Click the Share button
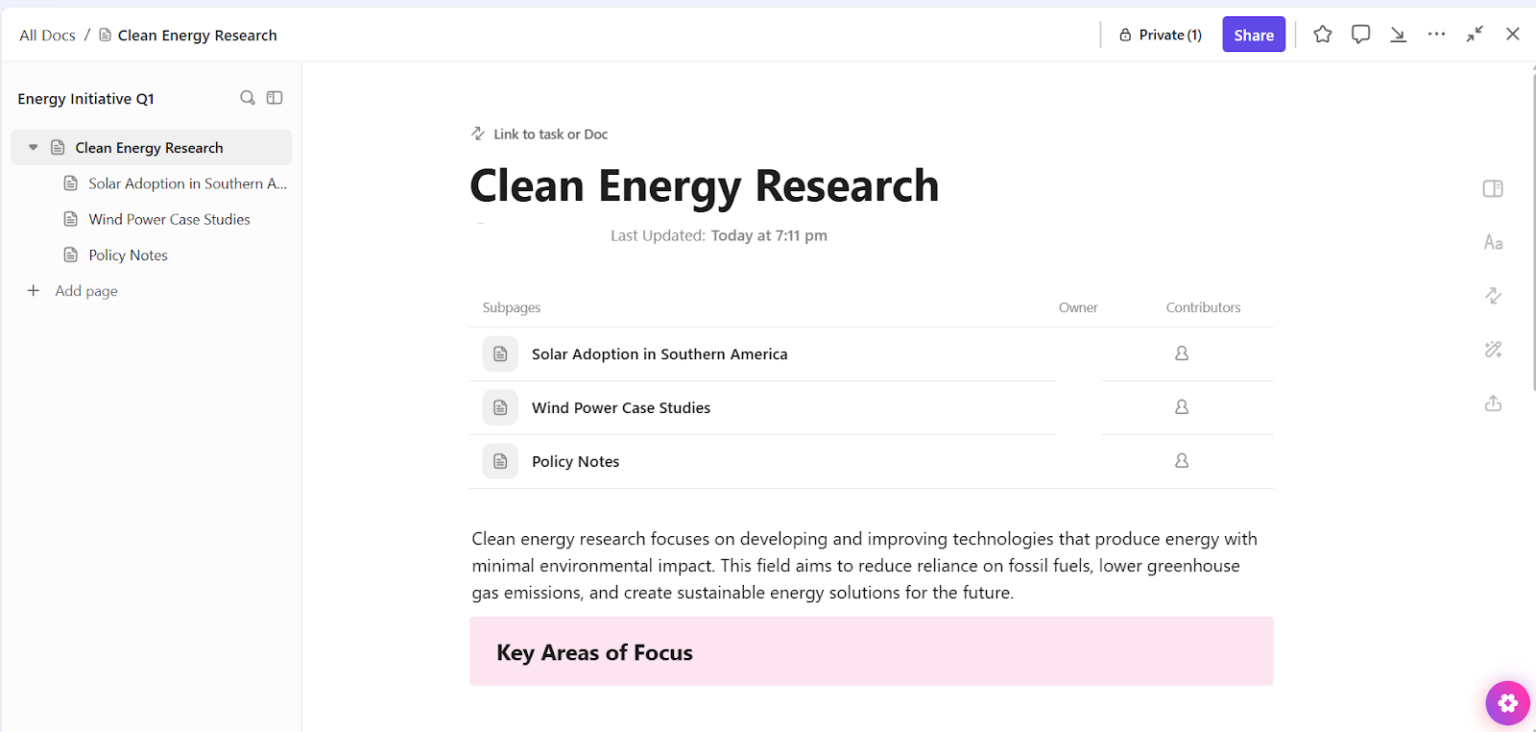The image size is (1536, 732). 1253,34
